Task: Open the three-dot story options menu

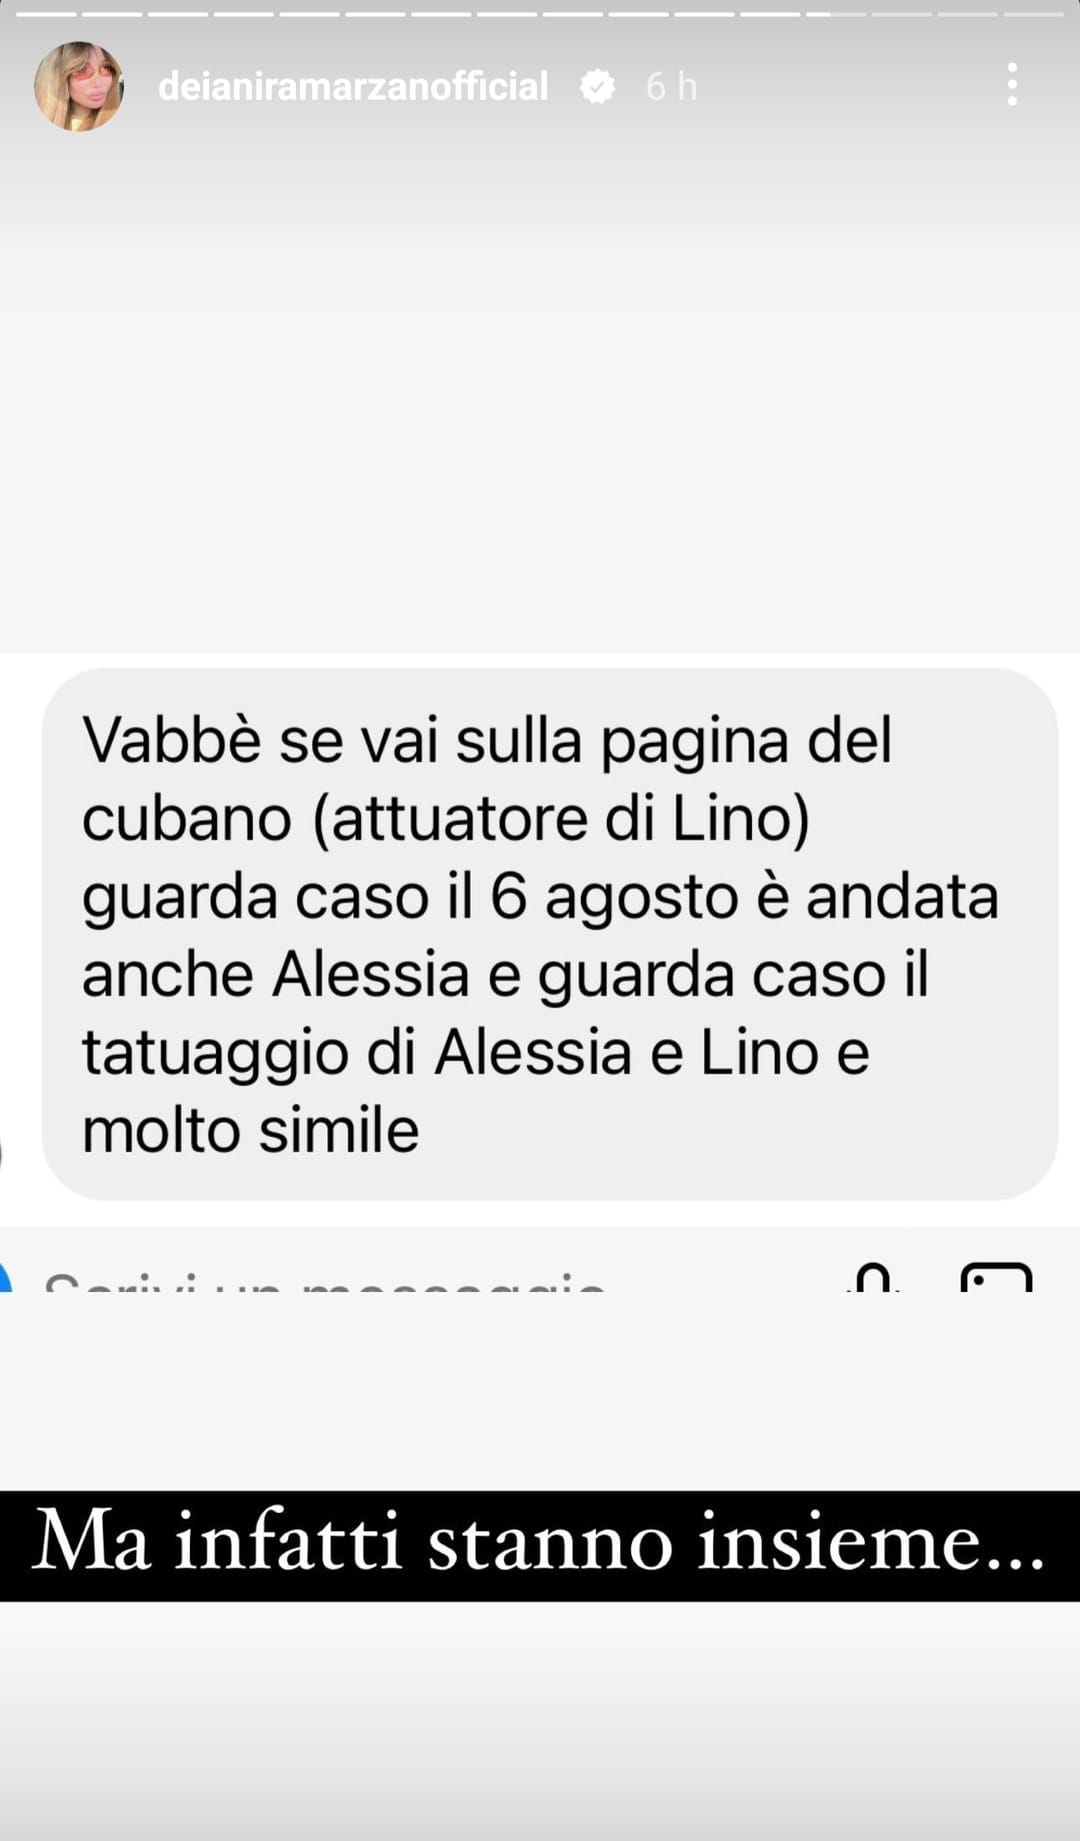Action: pos(1012,85)
